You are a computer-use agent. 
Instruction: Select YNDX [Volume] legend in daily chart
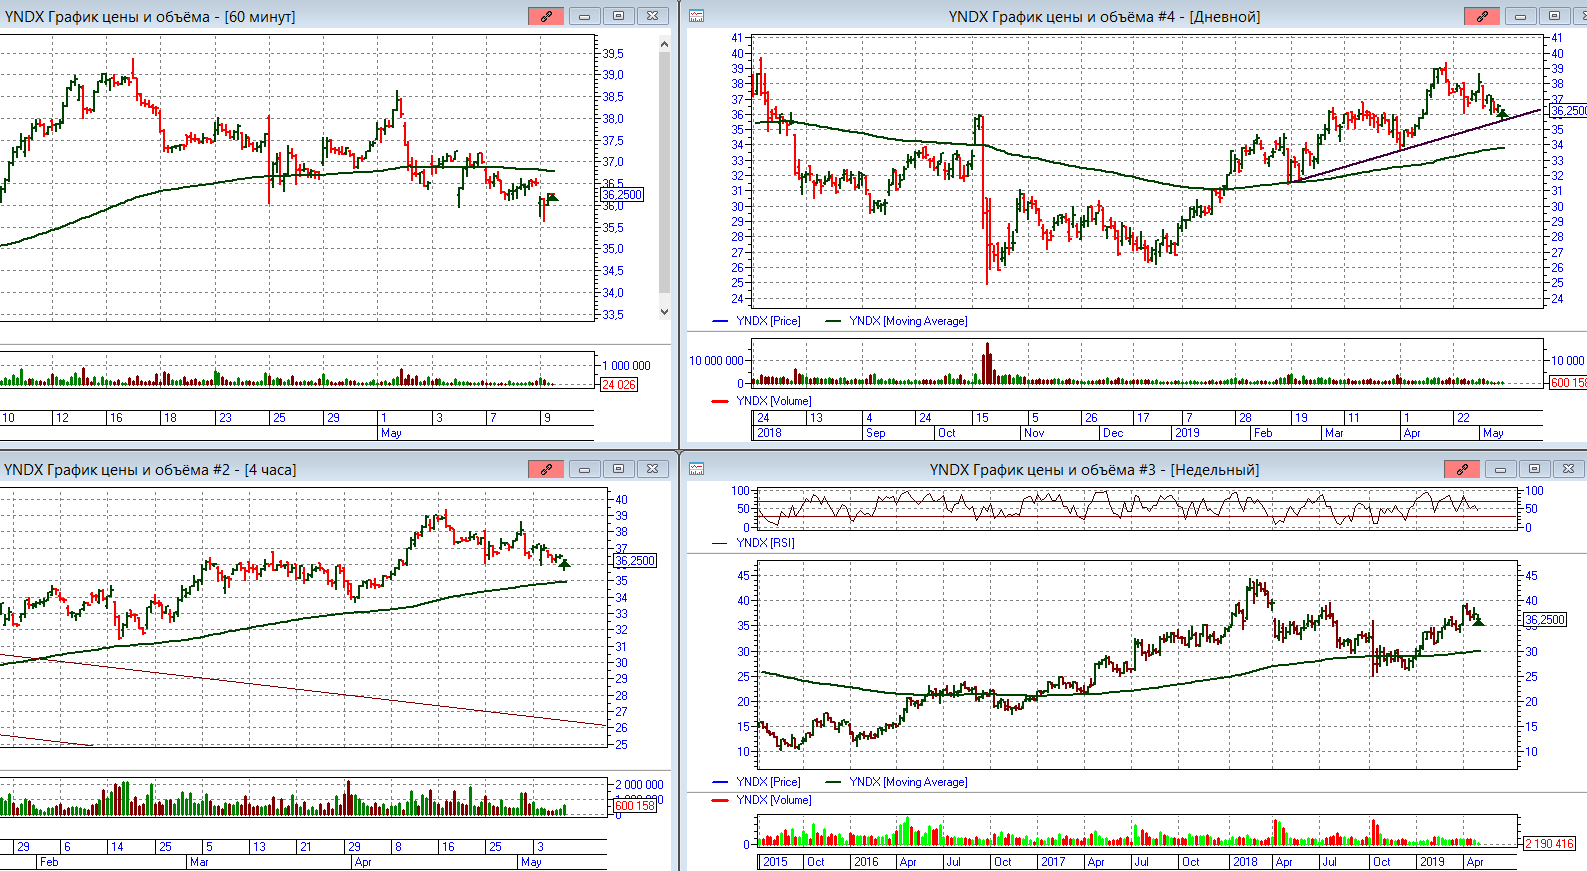773,401
